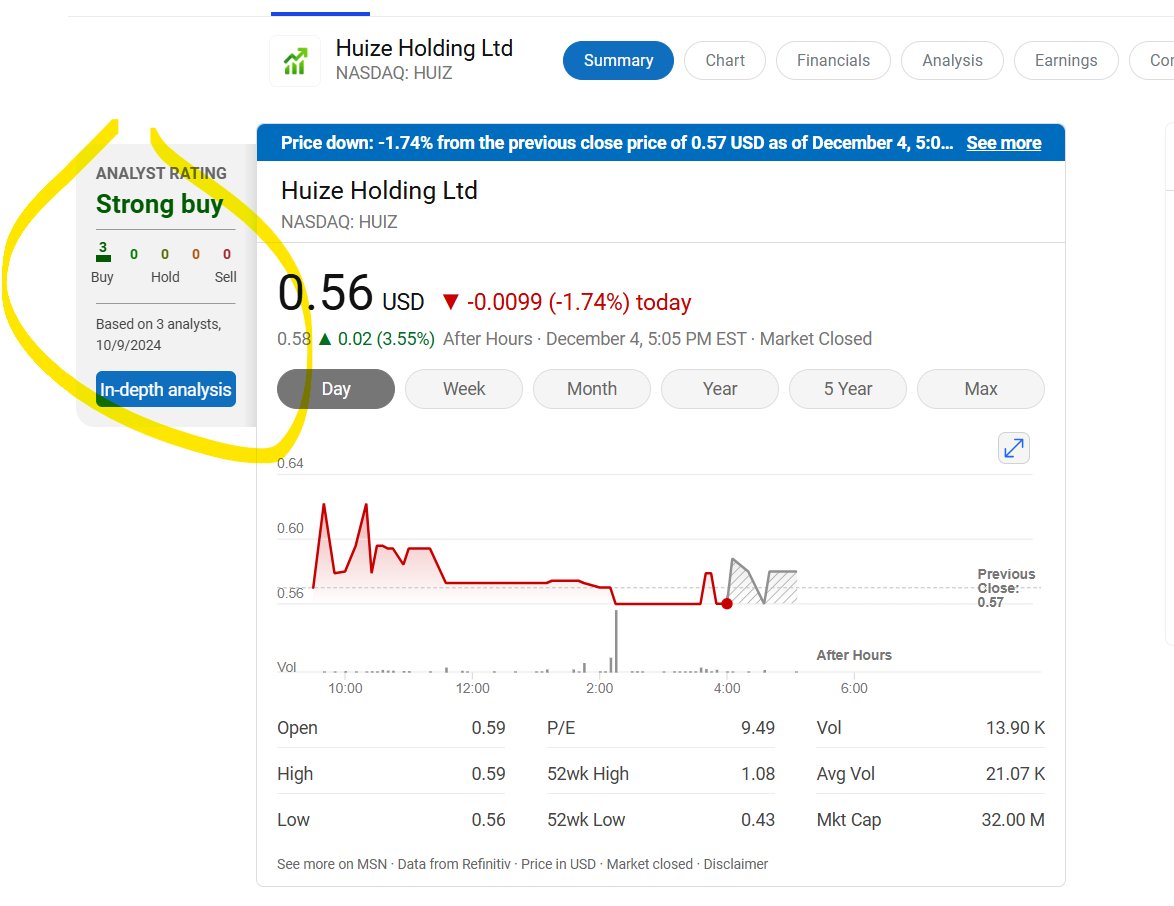Click the 52wk High value 1.08
The height and width of the screenshot is (906, 1174).
(x=758, y=773)
